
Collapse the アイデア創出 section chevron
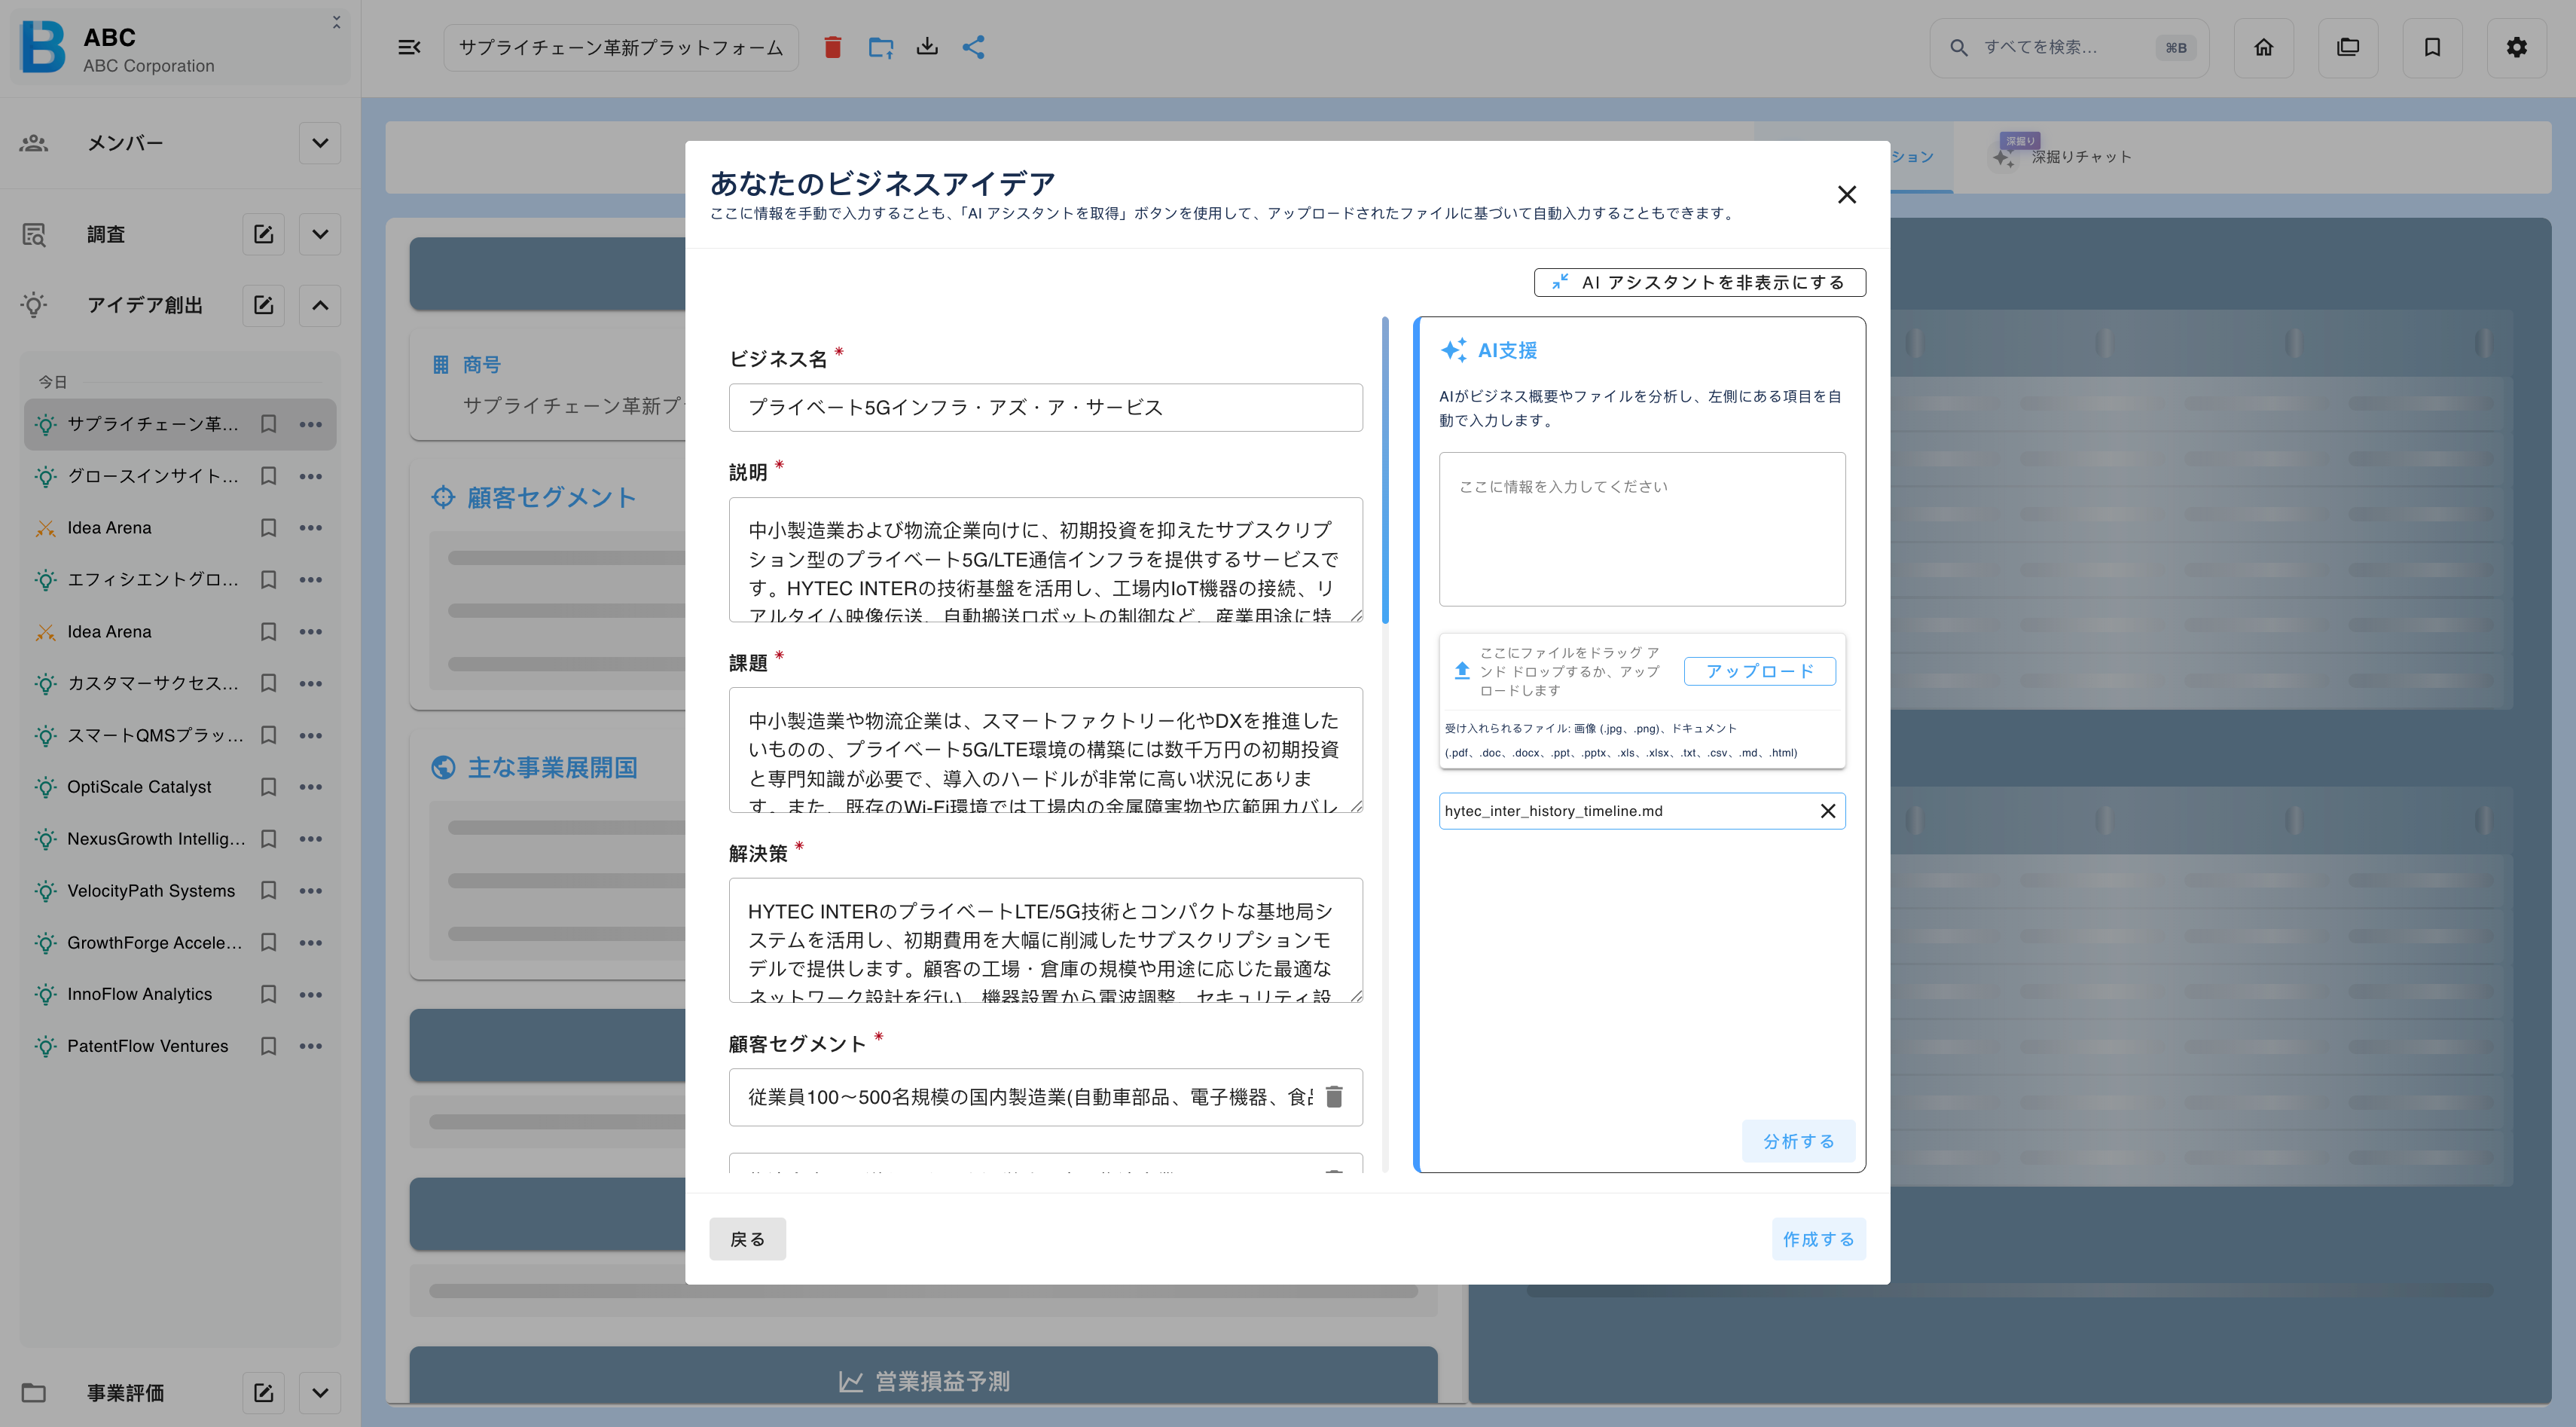pos(320,305)
